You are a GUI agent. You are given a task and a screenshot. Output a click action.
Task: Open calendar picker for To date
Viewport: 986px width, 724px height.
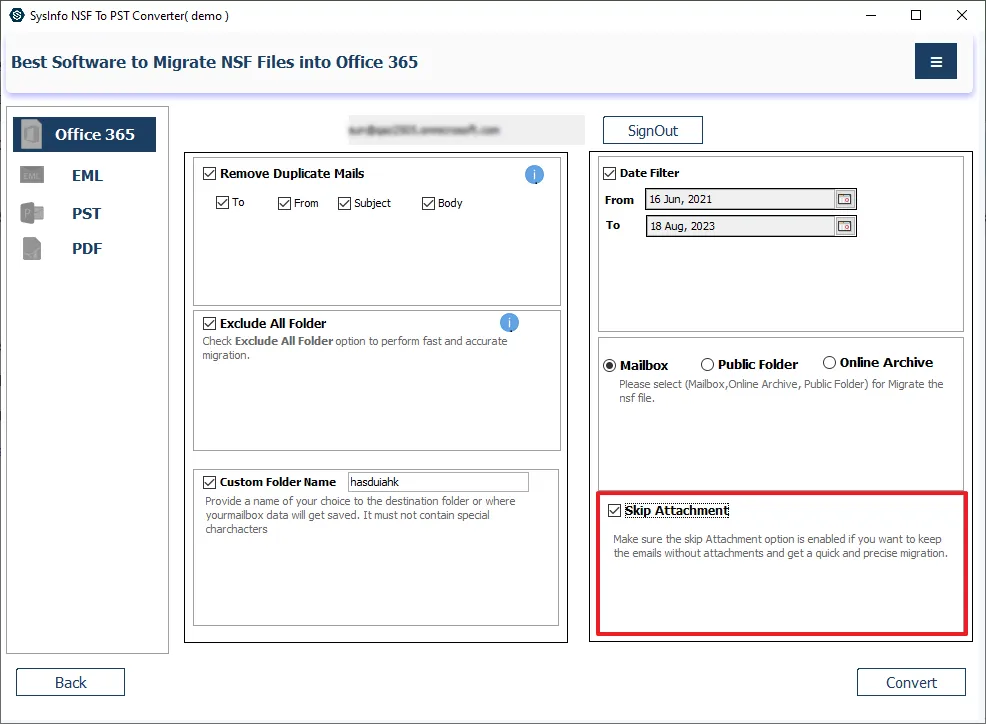(x=845, y=226)
